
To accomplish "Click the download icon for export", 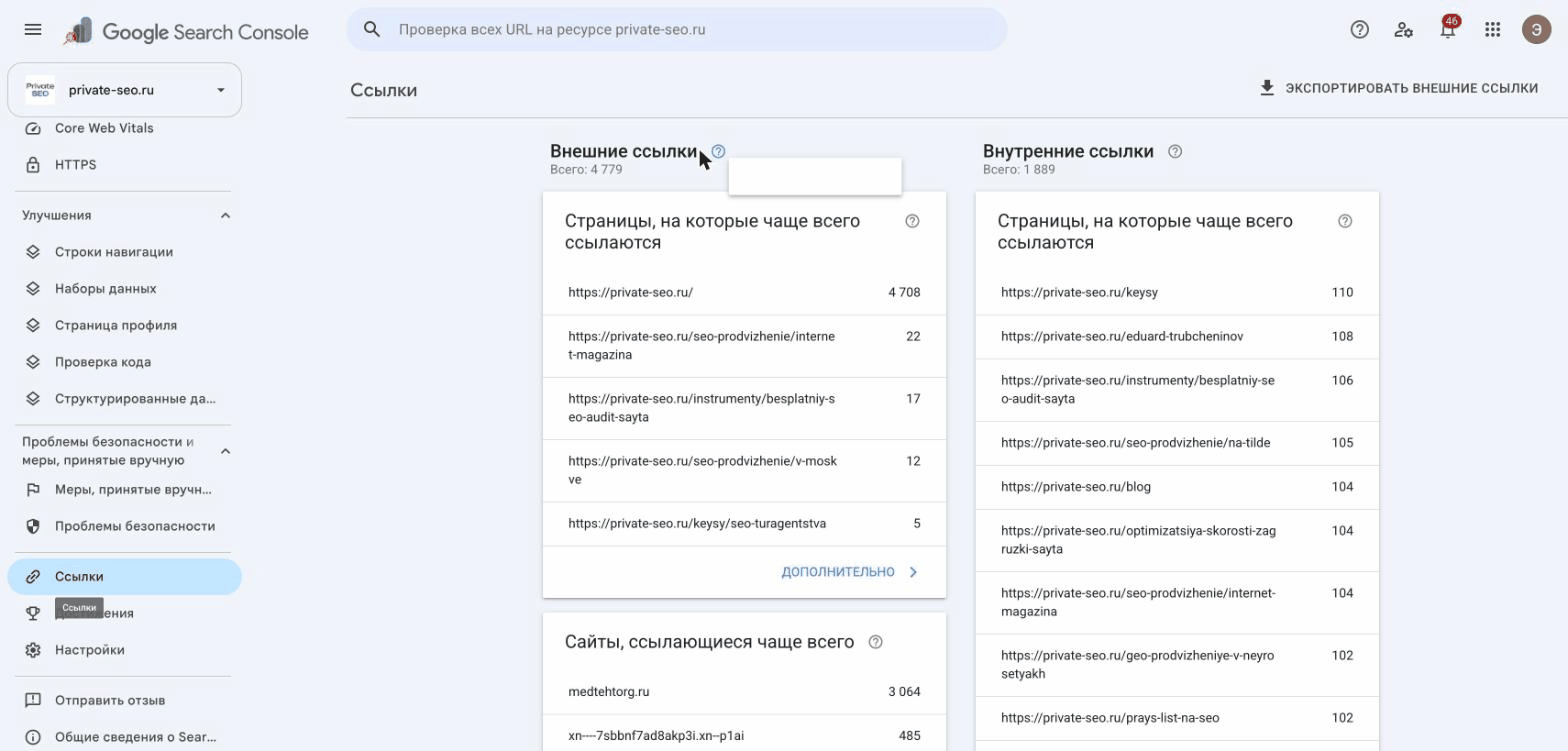I will pyautogui.click(x=1267, y=88).
